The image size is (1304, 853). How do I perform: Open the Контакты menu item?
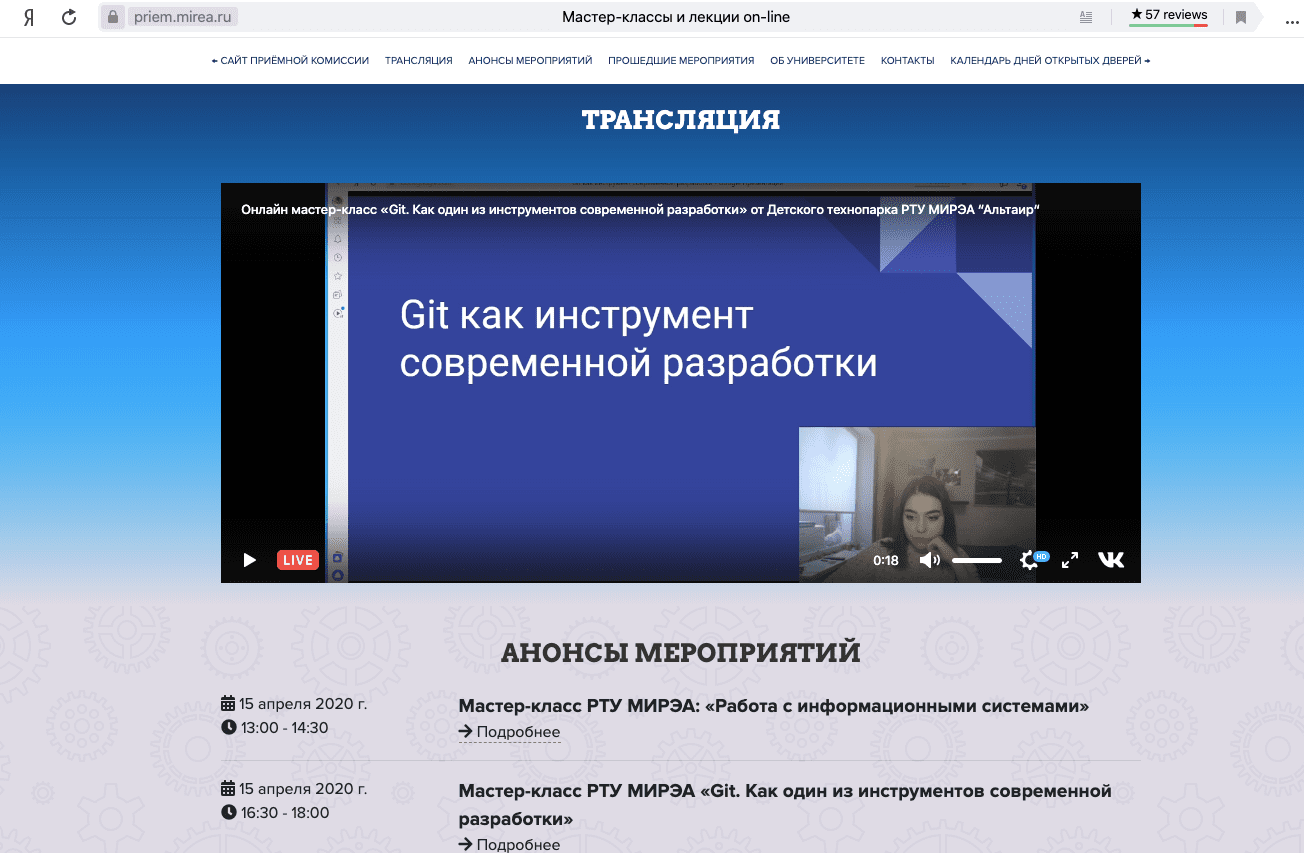tap(907, 61)
